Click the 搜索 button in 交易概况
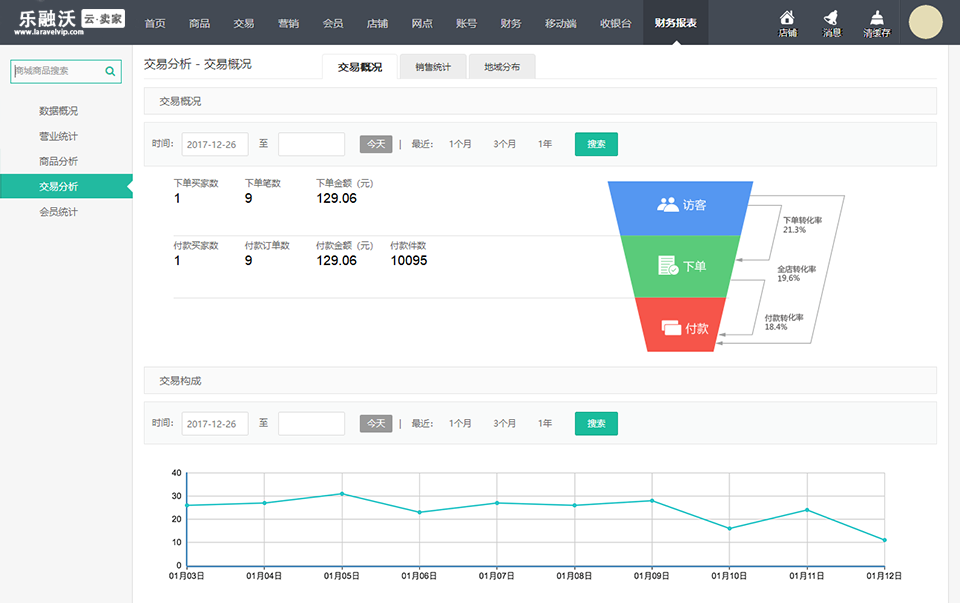This screenshot has height=605, width=960. 596,145
